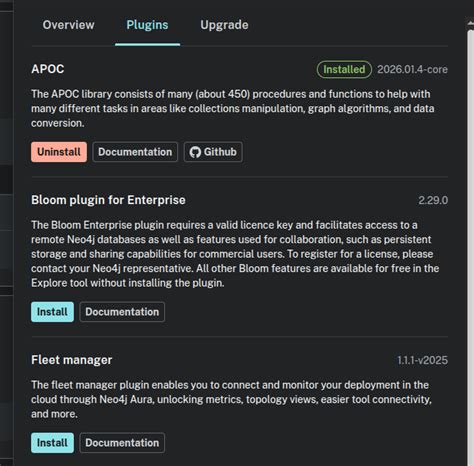The width and height of the screenshot is (474, 466).
Task: Switch to the Overview tab
Action: click(x=68, y=25)
